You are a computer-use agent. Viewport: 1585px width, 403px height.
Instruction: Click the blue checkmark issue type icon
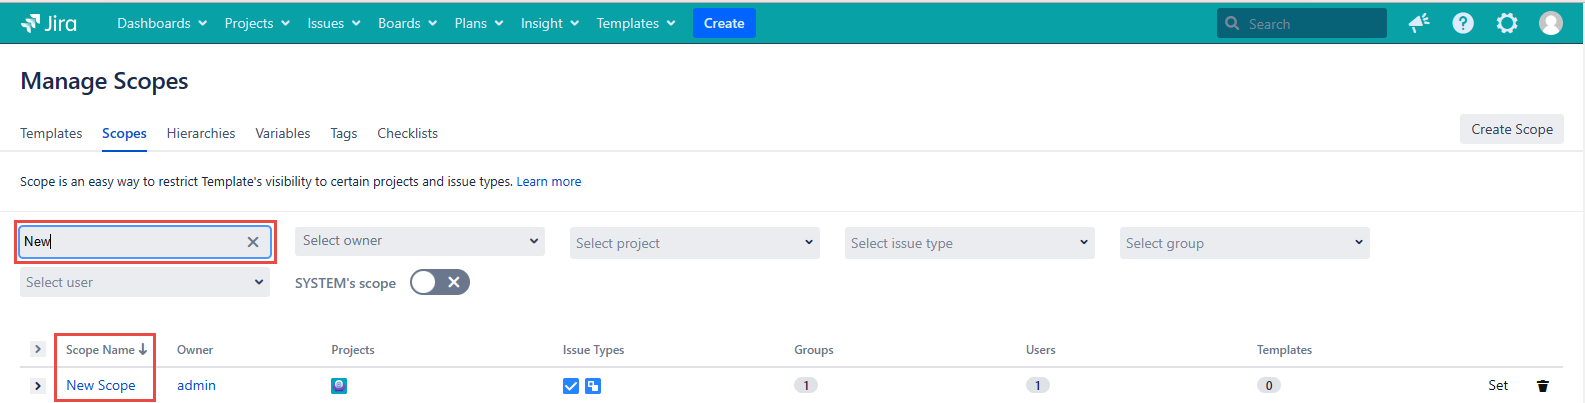point(571,386)
